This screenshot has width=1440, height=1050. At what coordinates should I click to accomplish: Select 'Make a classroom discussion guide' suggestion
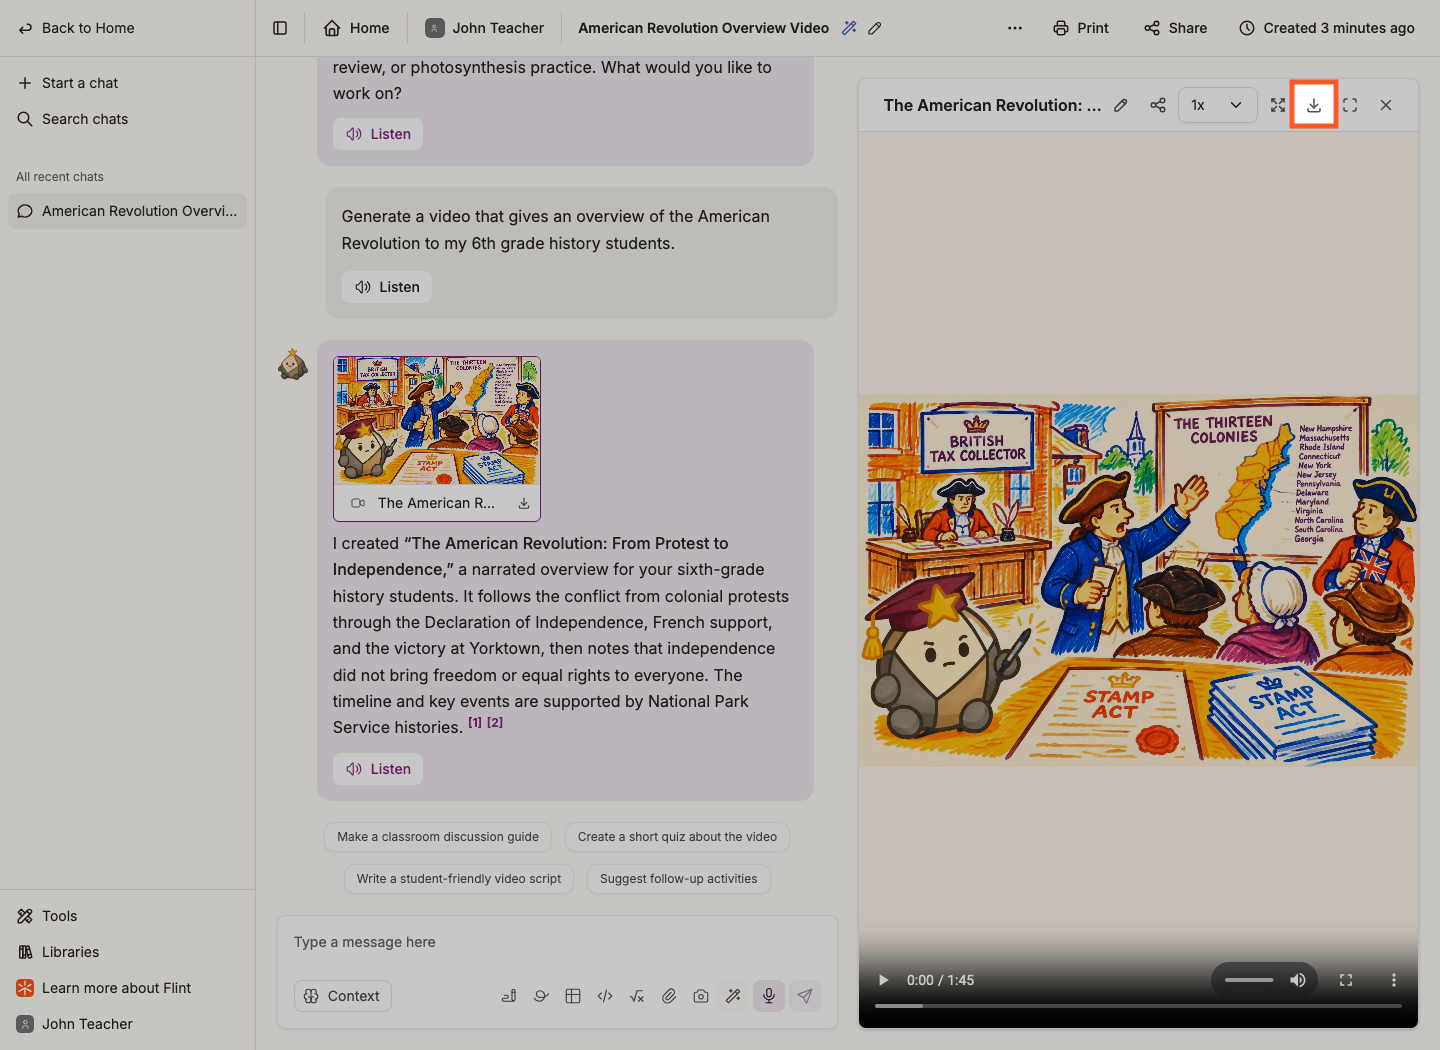click(438, 837)
